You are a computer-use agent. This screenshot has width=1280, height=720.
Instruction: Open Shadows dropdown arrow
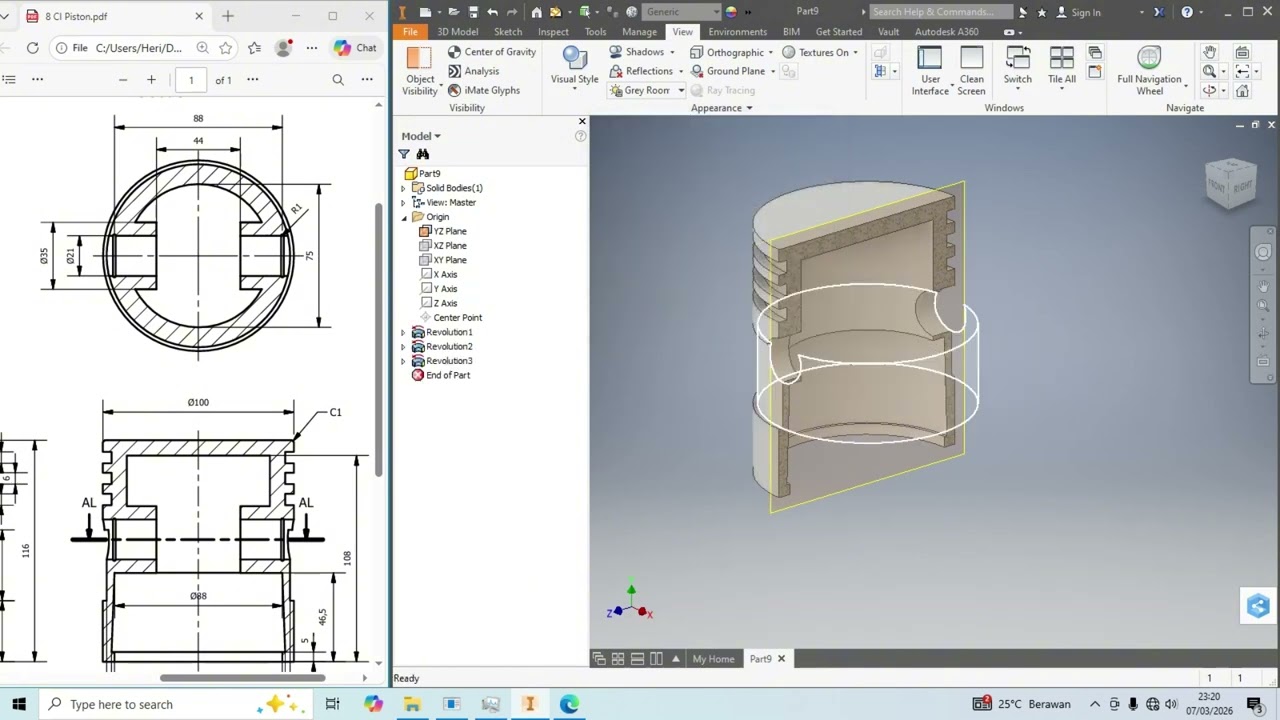pos(672,52)
